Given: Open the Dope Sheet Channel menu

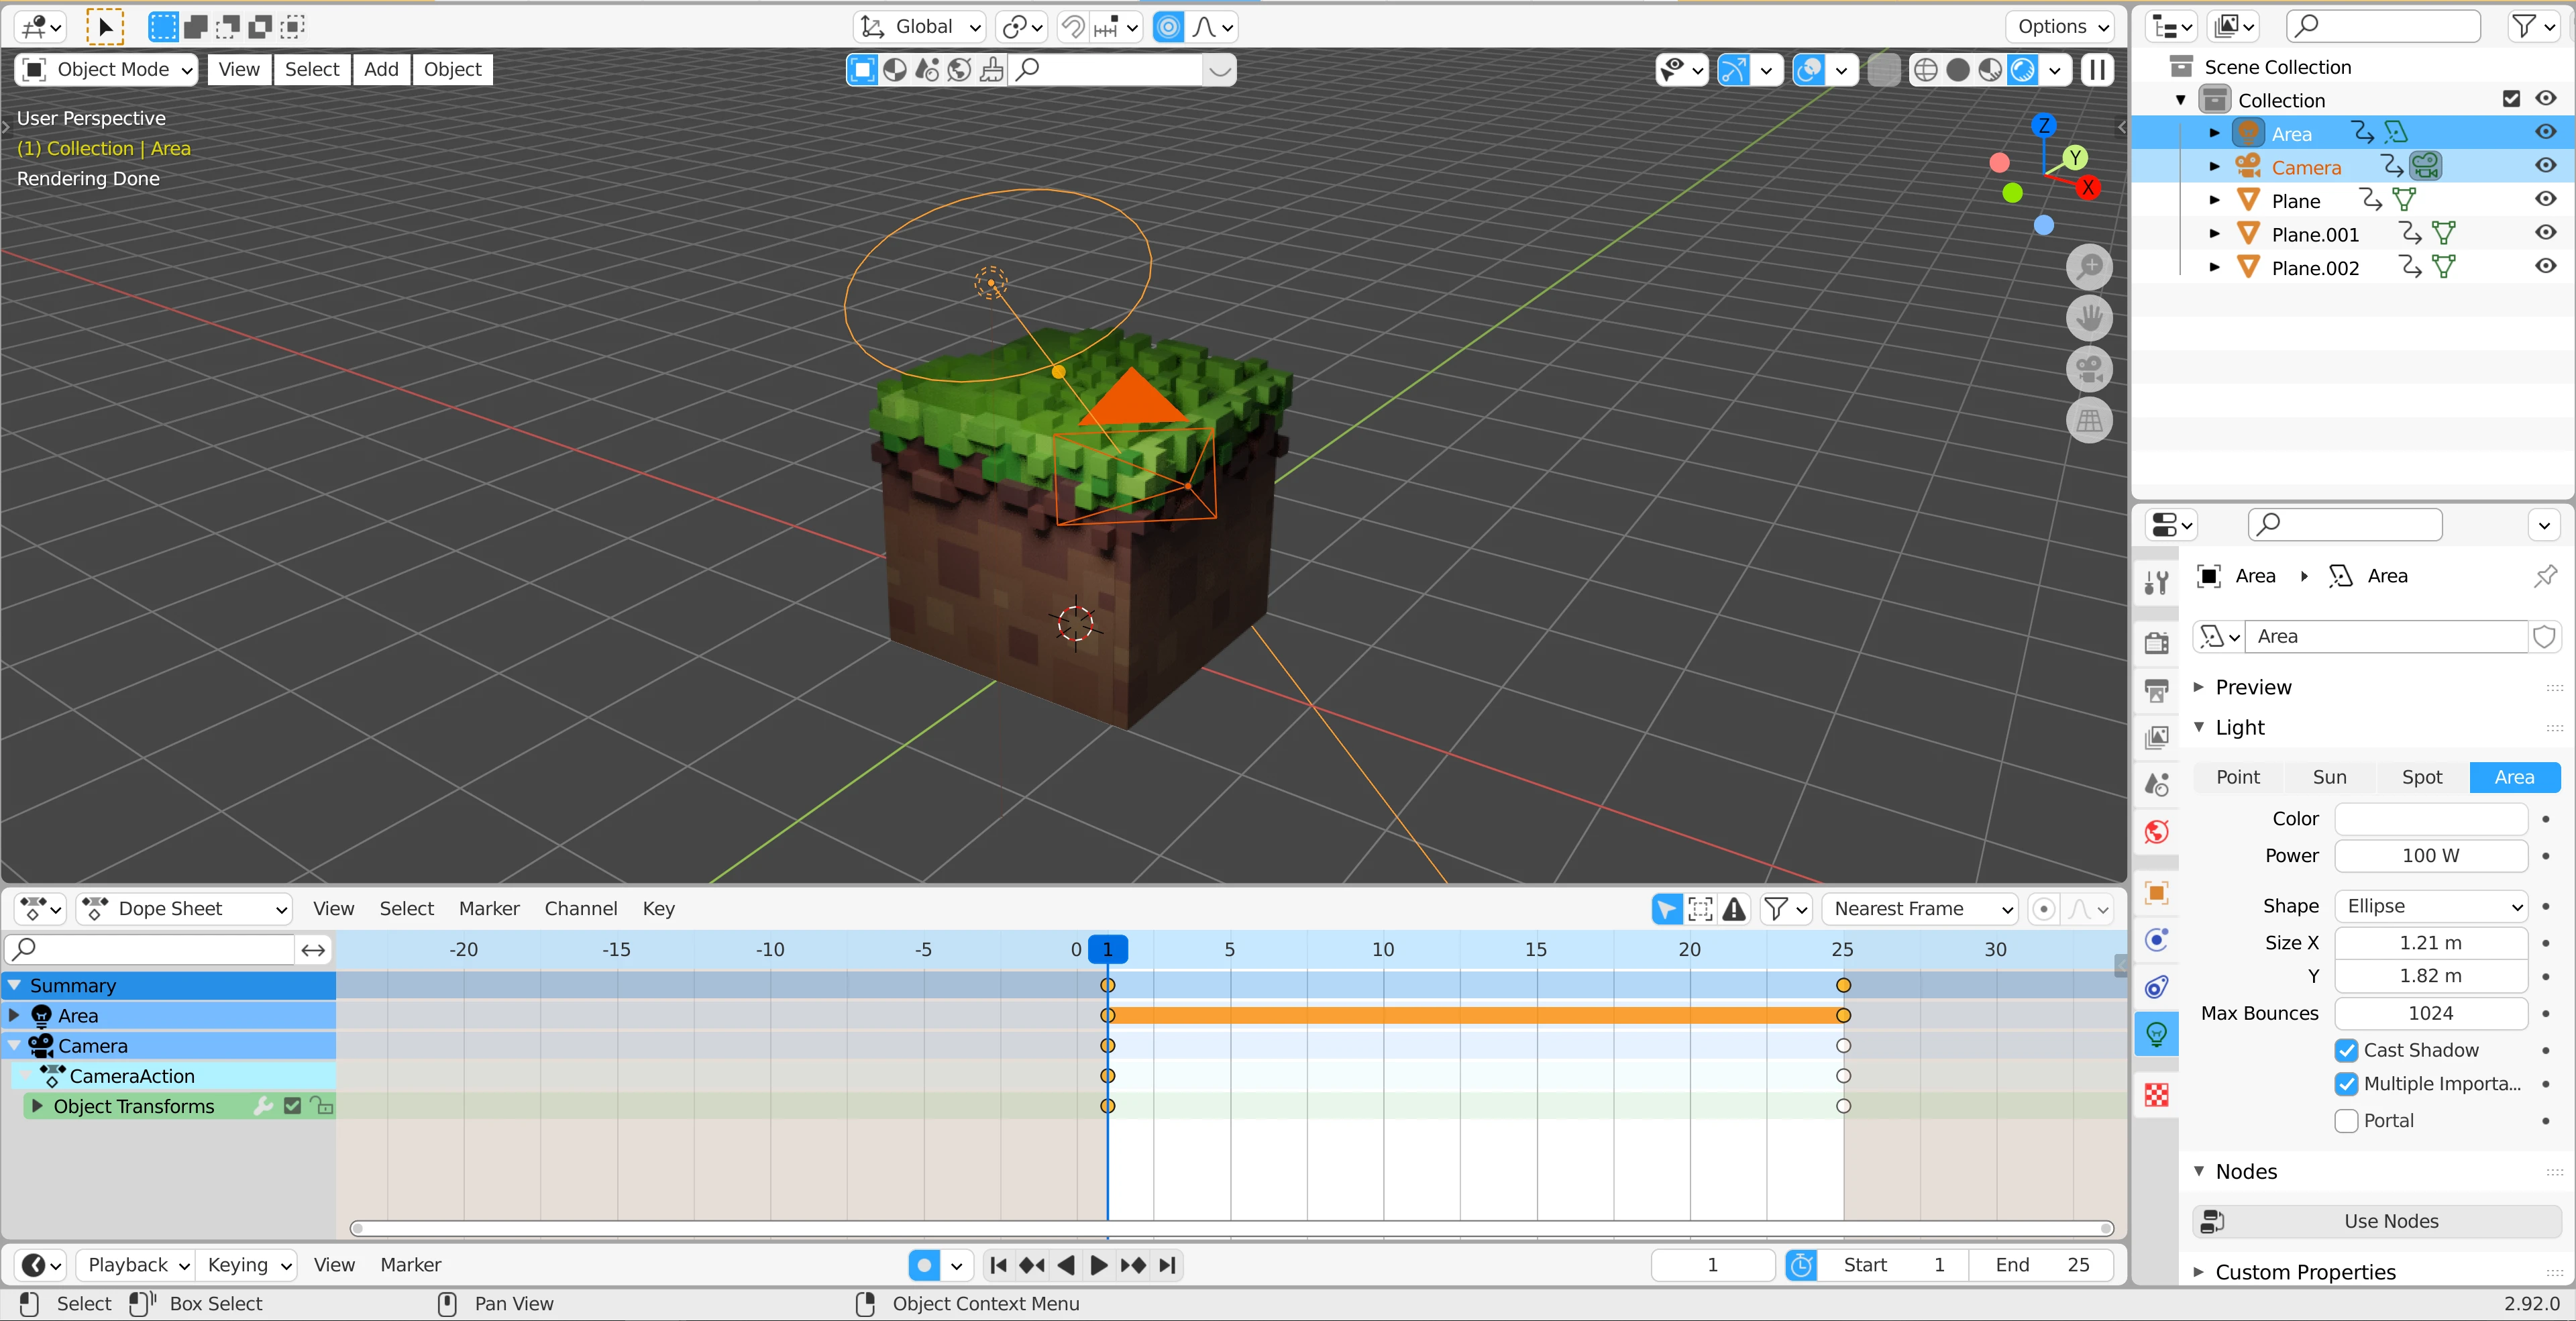Looking at the screenshot, I should tap(580, 909).
